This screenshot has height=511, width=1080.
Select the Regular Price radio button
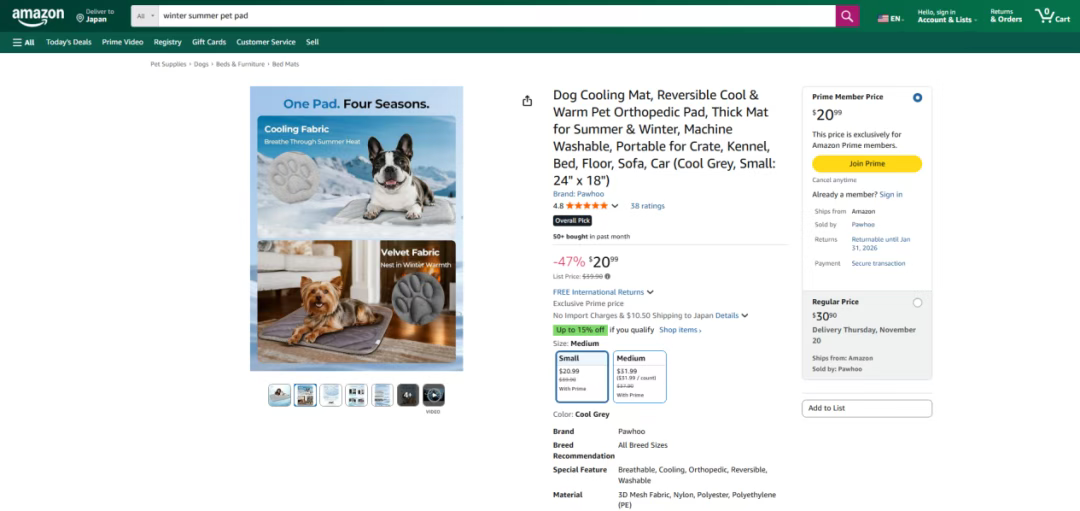tap(917, 302)
